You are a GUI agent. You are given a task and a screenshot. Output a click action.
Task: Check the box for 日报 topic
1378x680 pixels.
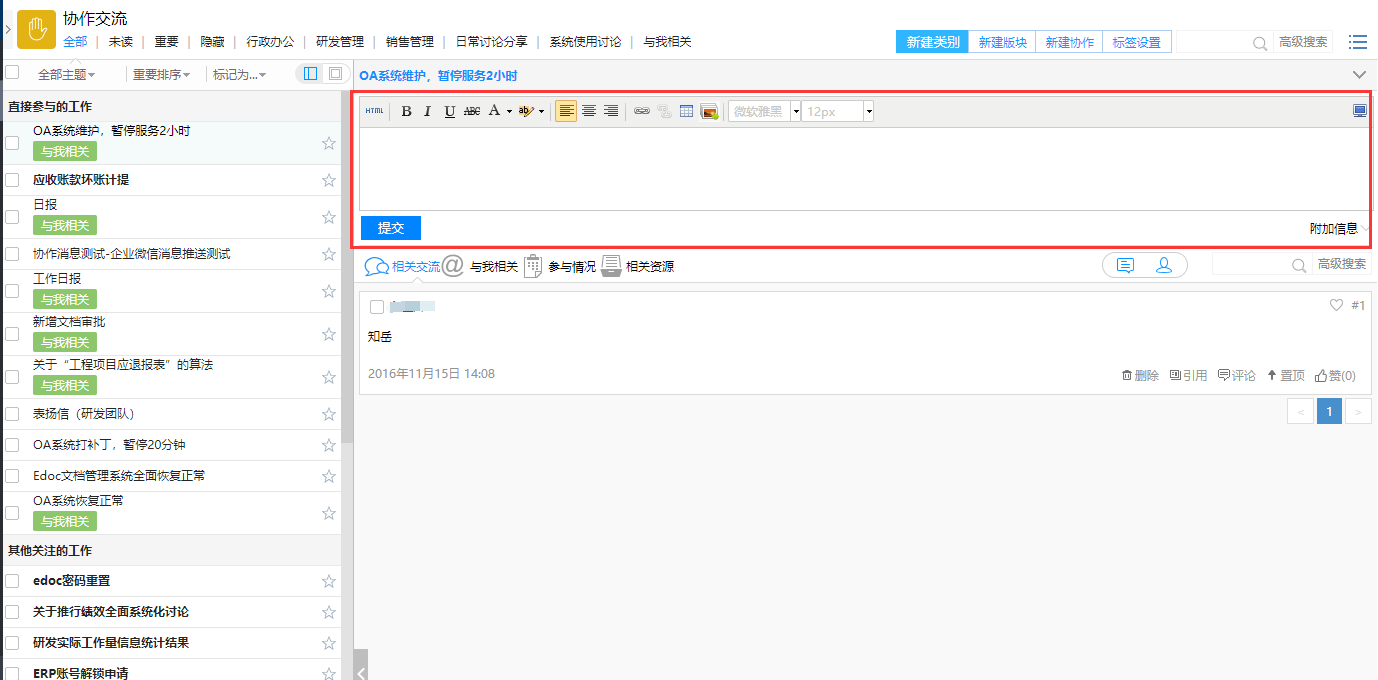(x=12, y=216)
